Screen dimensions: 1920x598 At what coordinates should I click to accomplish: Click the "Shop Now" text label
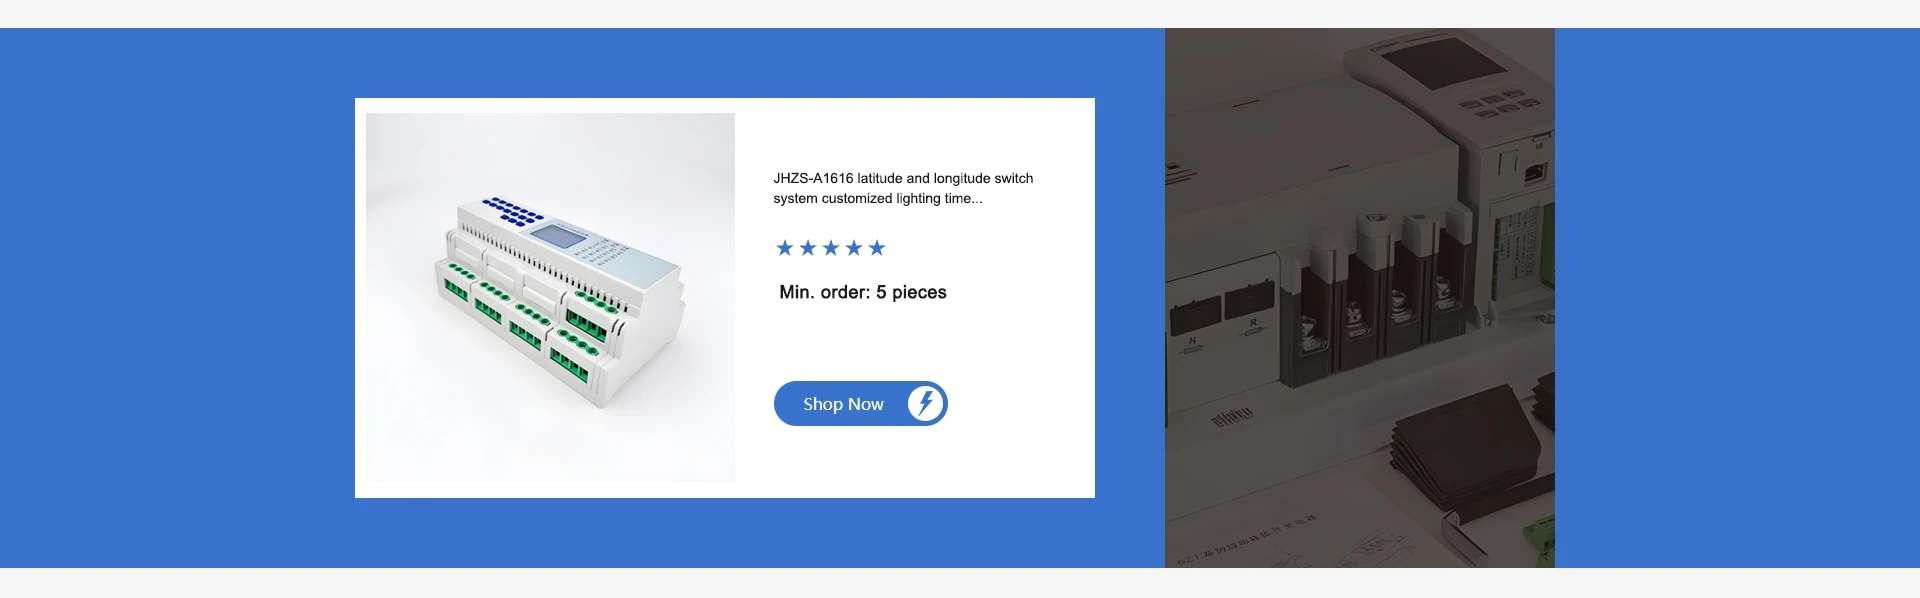(x=843, y=404)
